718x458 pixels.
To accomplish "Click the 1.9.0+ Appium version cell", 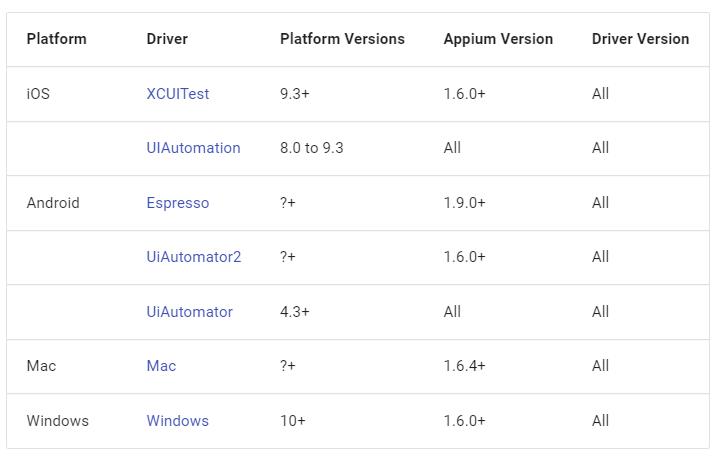I will tap(464, 203).
